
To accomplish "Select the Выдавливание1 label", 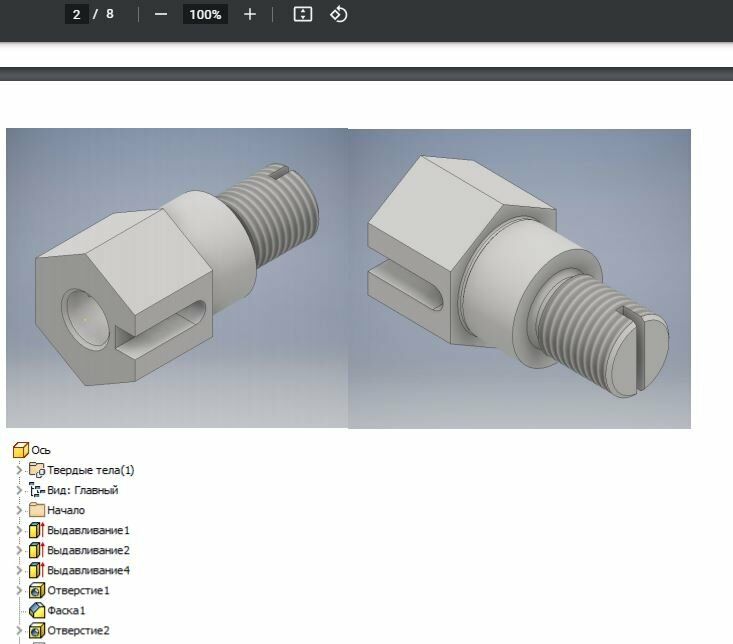I will click(88, 530).
